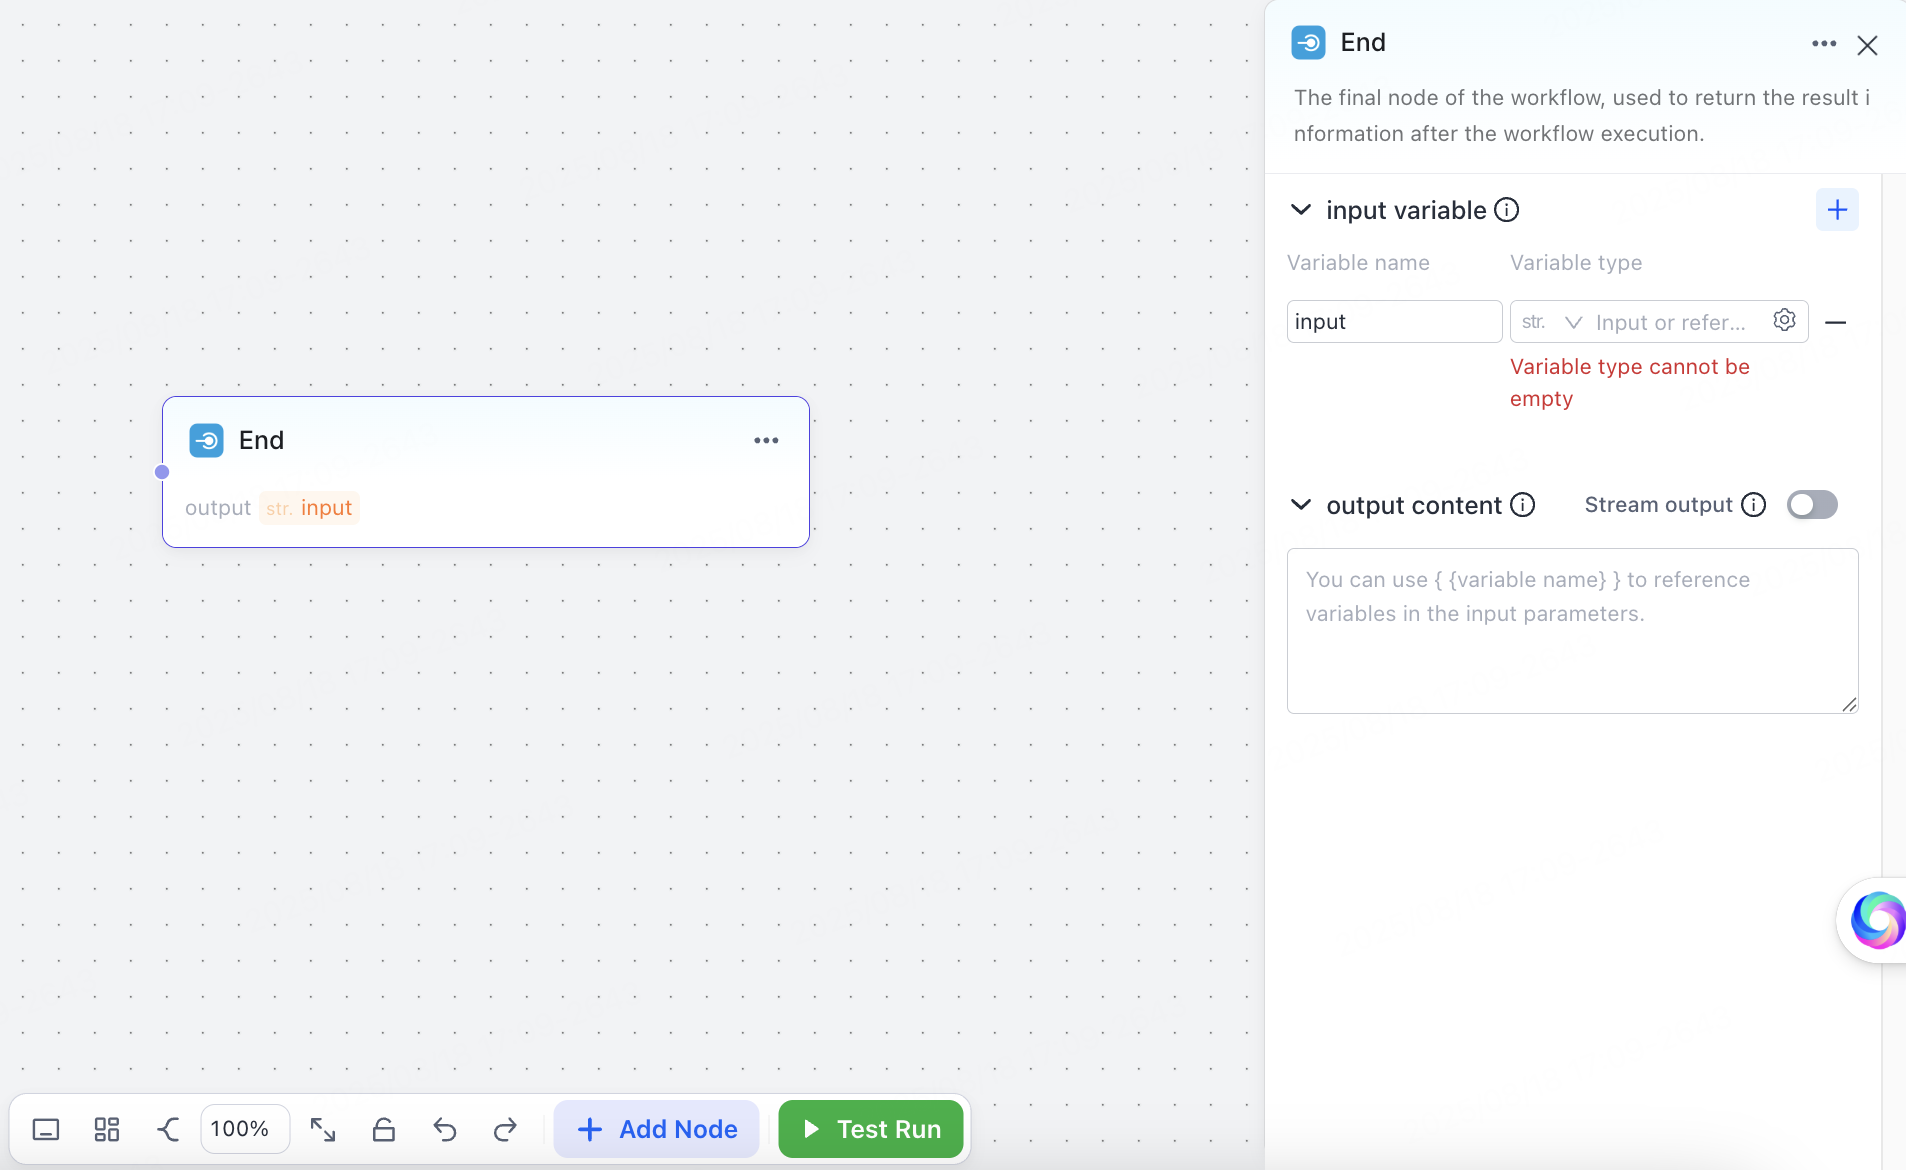1906x1170 pixels.
Task: Close the End settings panel
Action: (1867, 45)
